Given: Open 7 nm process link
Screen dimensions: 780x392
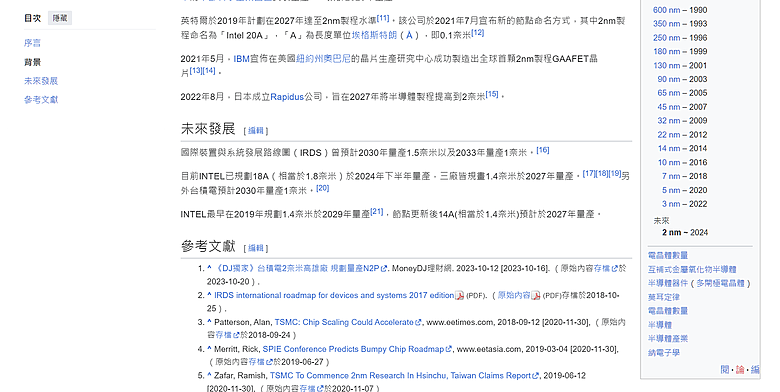Looking at the screenshot, I should point(671,176).
